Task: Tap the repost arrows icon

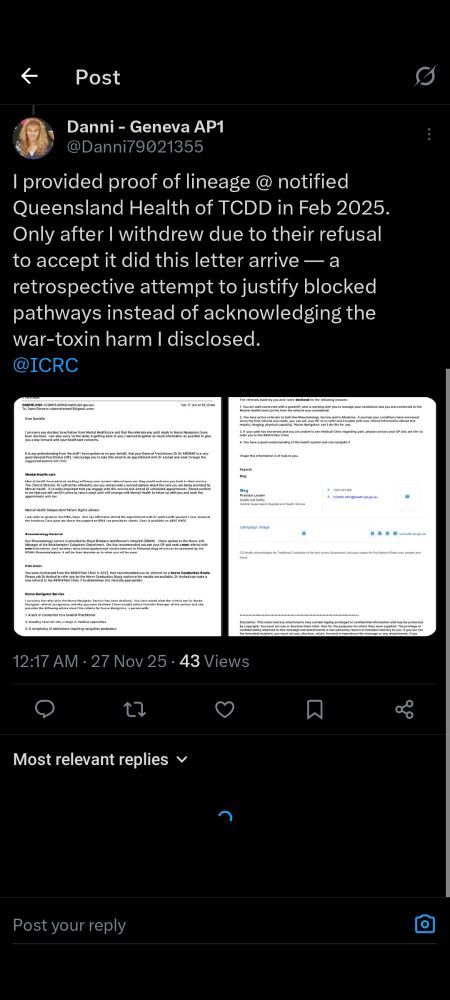Action: (134, 709)
